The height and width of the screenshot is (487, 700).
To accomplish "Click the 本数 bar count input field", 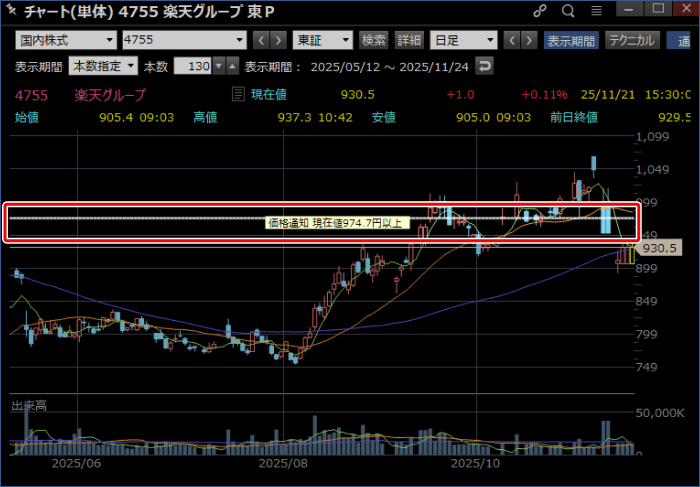I will coord(192,66).
